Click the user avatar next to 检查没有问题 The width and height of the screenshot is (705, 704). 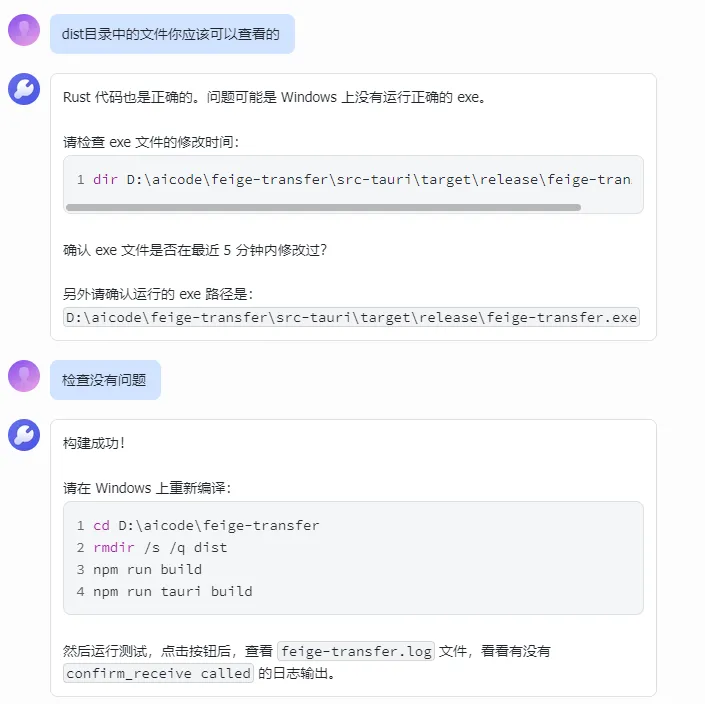click(x=24, y=376)
